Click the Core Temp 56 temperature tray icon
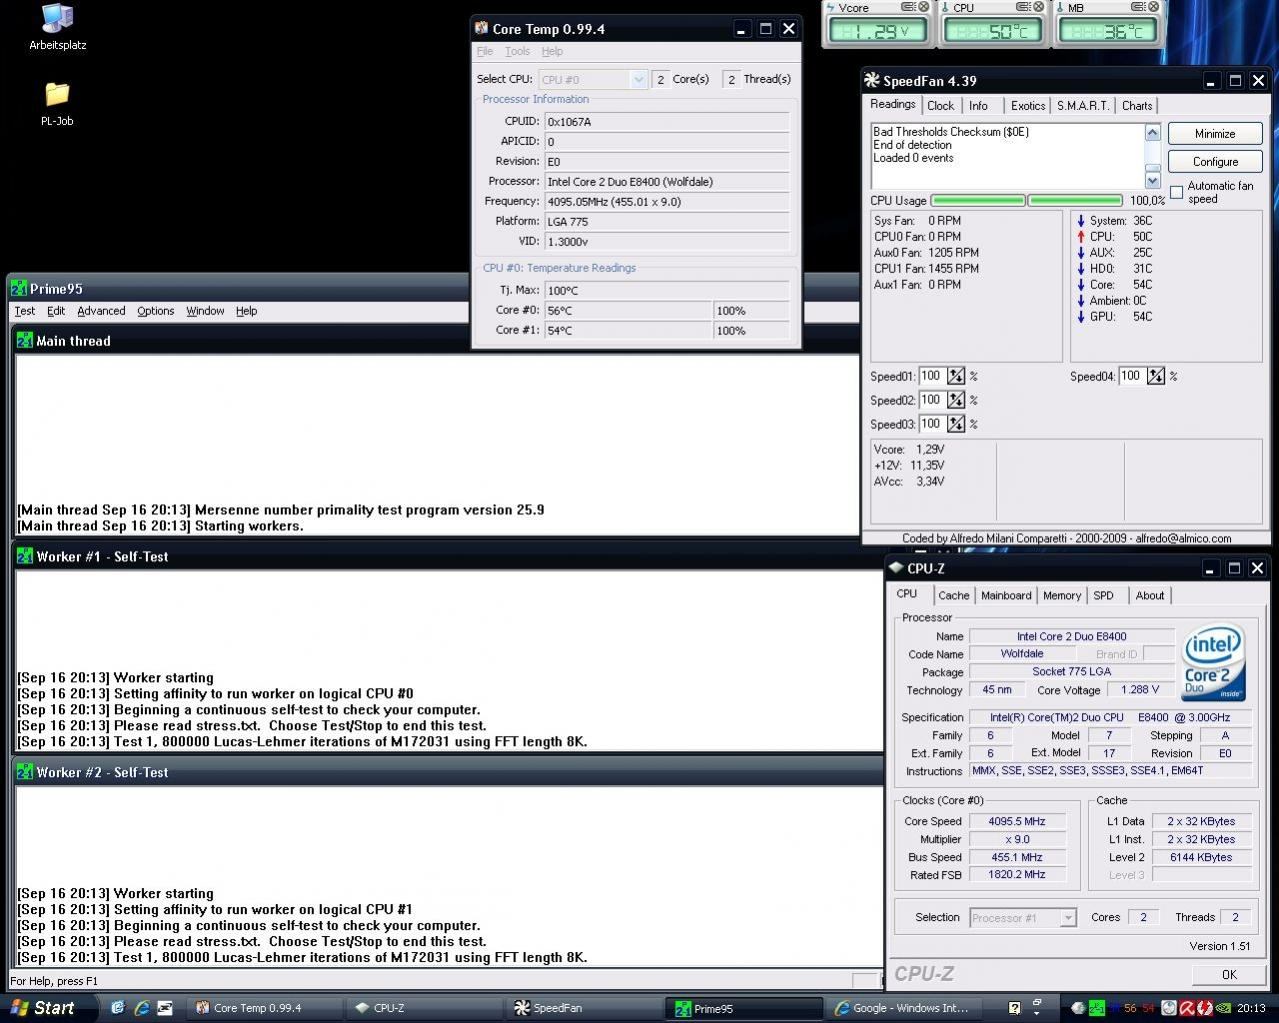This screenshot has height=1023, width=1279. pyautogui.click(x=1131, y=1008)
